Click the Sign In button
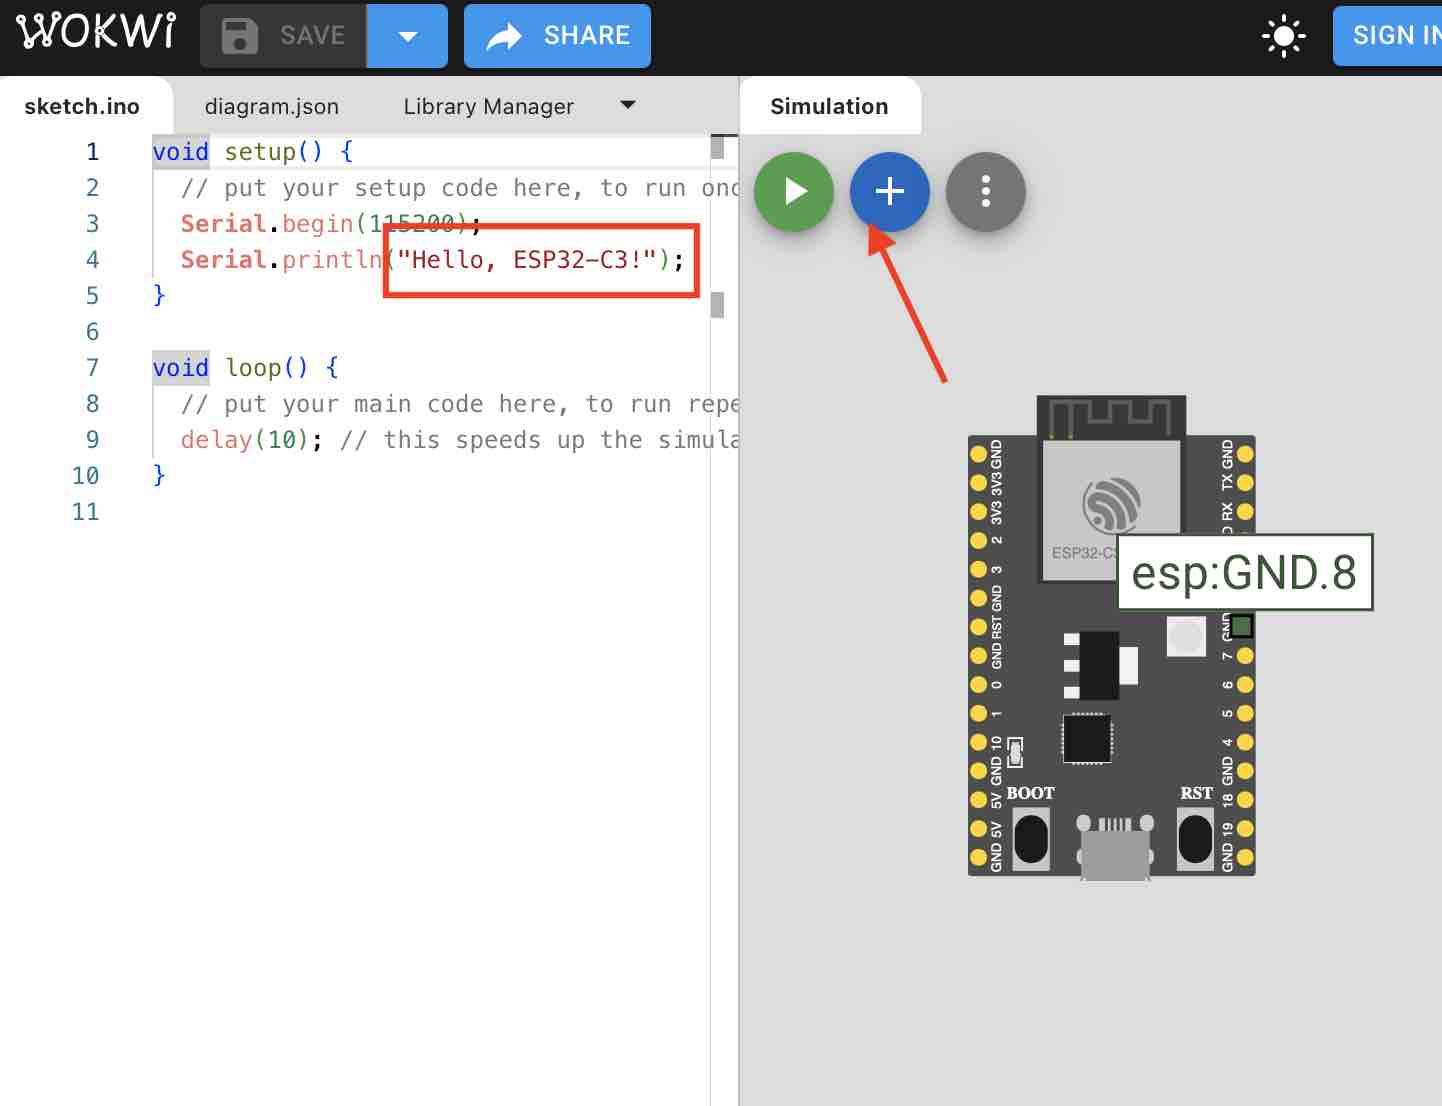Viewport: 1442px width, 1106px height. (1388, 36)
